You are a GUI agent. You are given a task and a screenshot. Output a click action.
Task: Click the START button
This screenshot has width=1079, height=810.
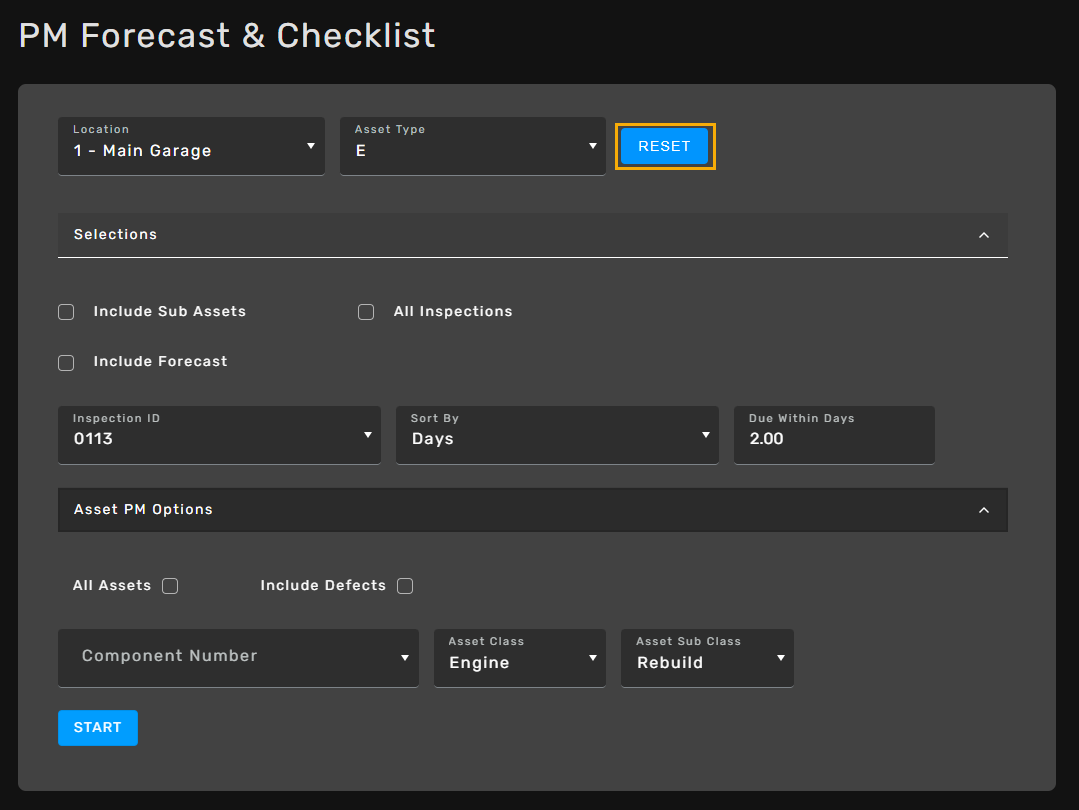tap(98, 728)
